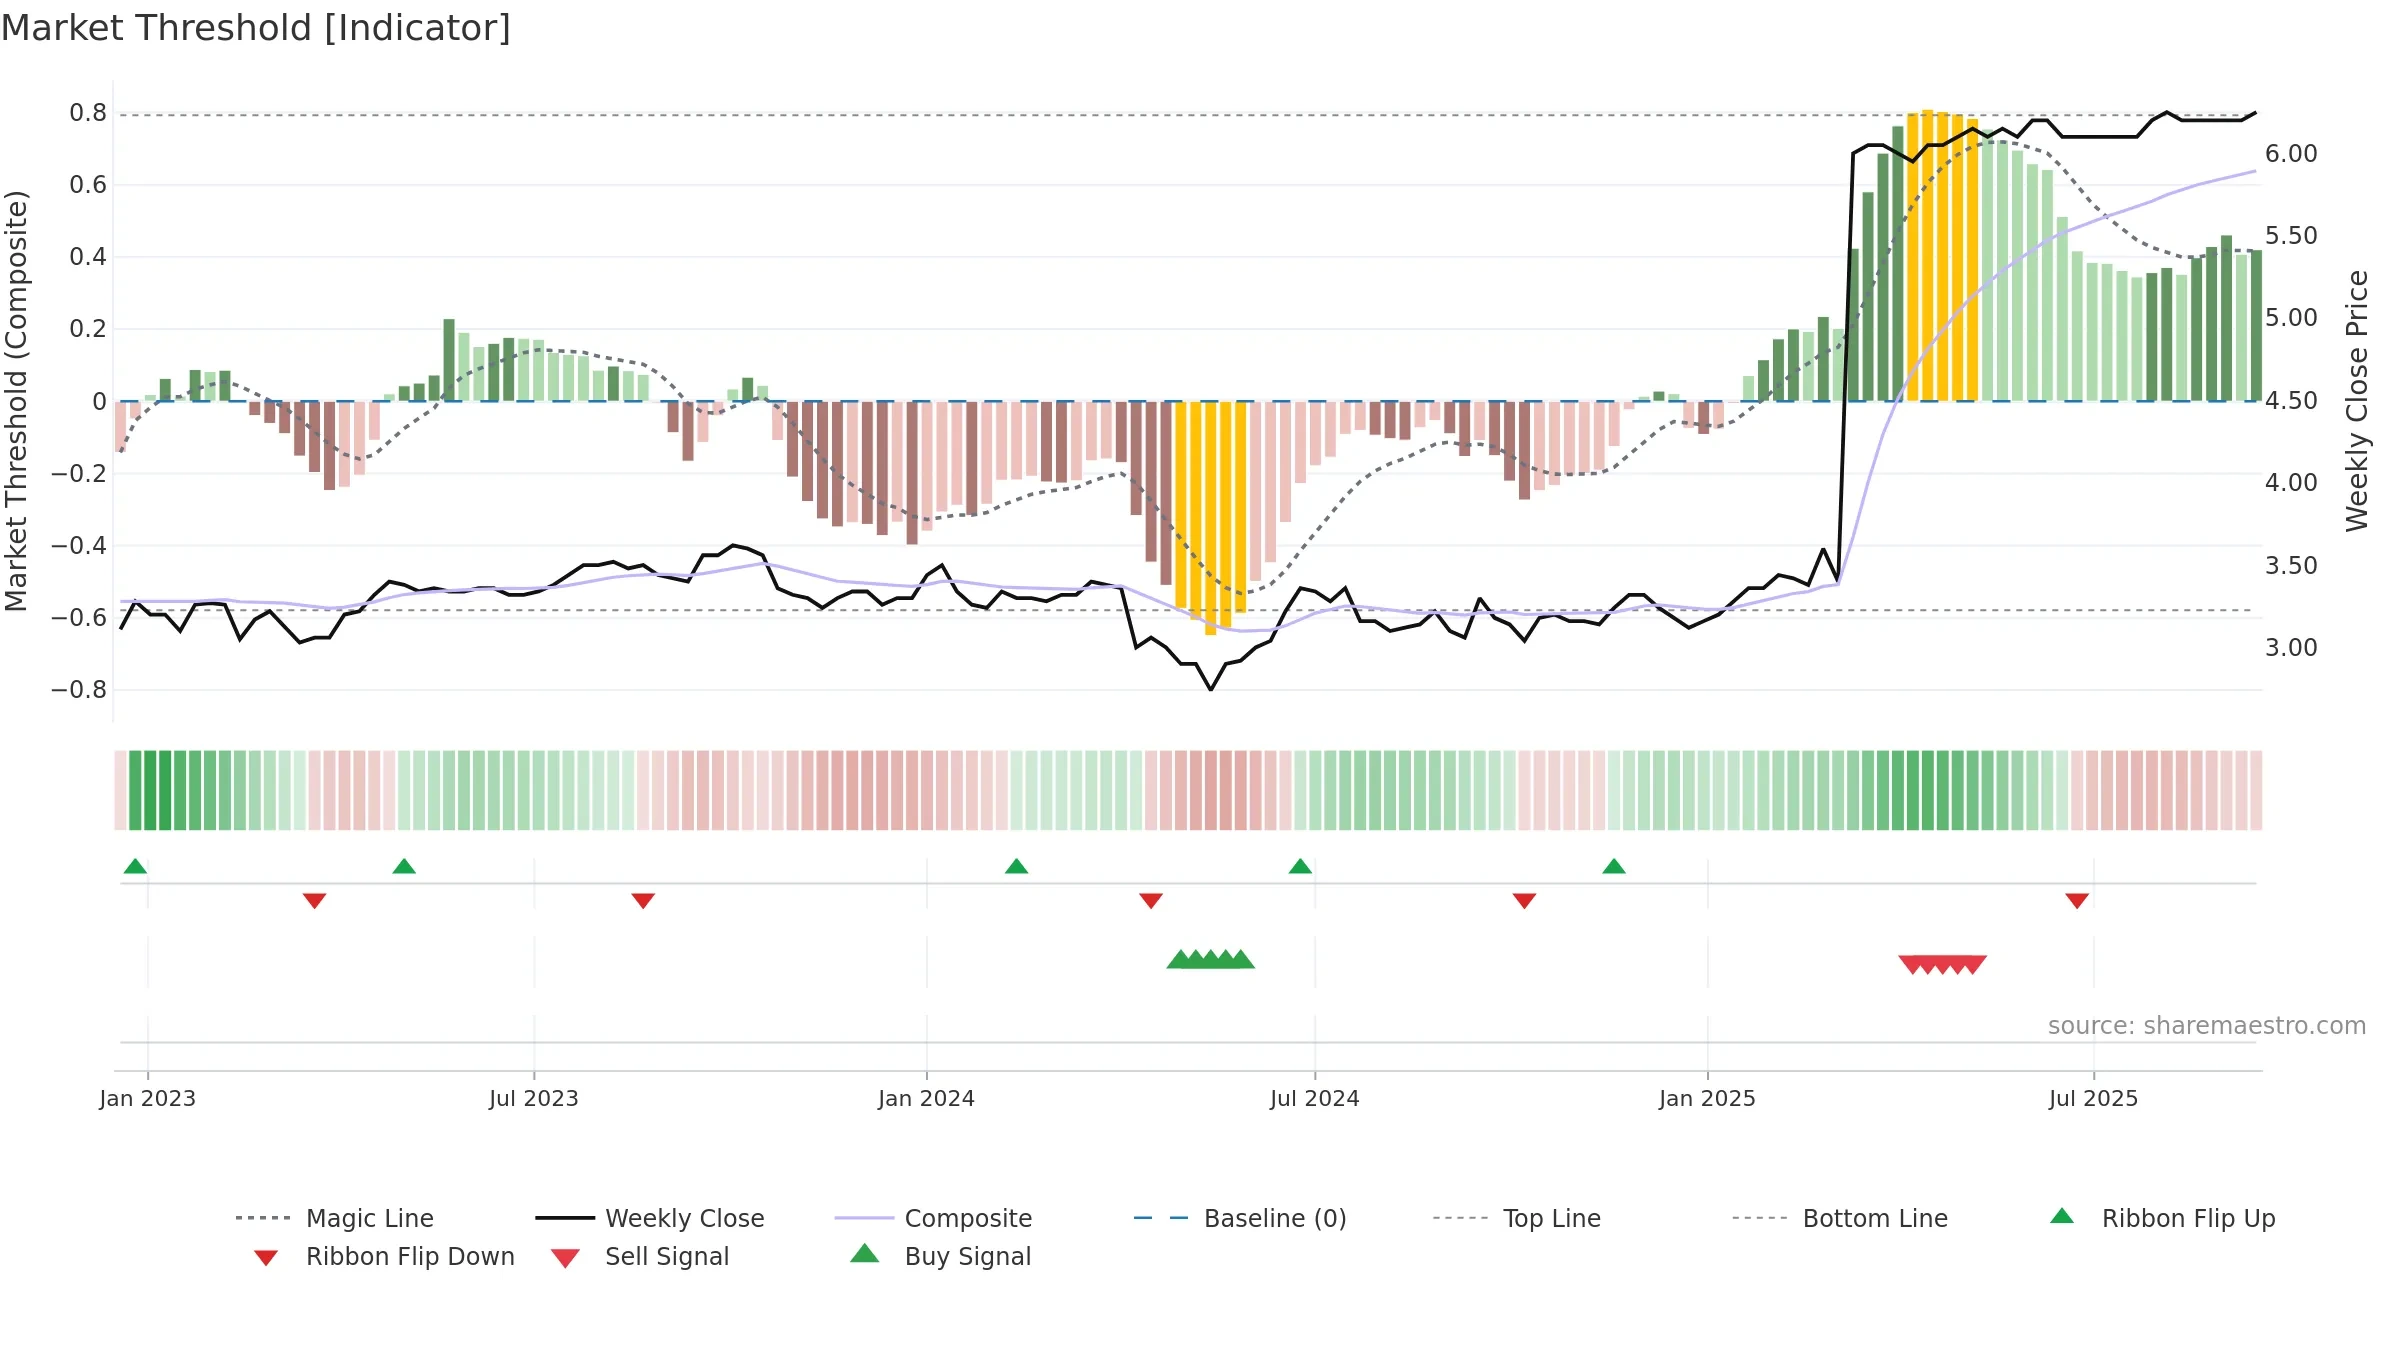Click the leftmost green buy signal triangle in cluster
This screenshot has width=2400, height=1350.
tap(1180, 959)
